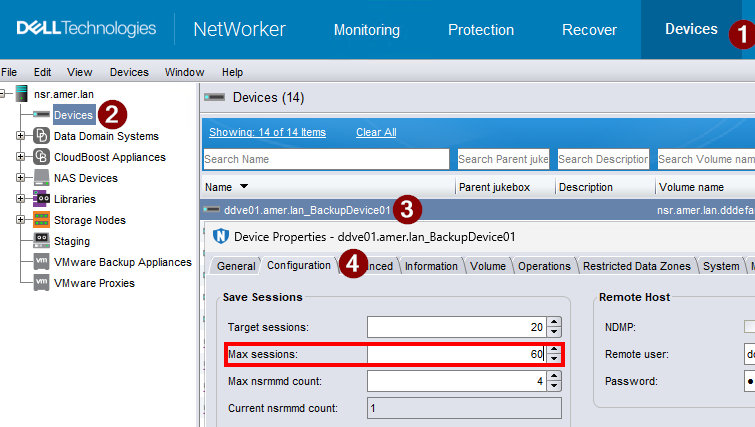This screenshot has width=755, height=427.
Task: Click the Clear All link
Action: [376, 132]
